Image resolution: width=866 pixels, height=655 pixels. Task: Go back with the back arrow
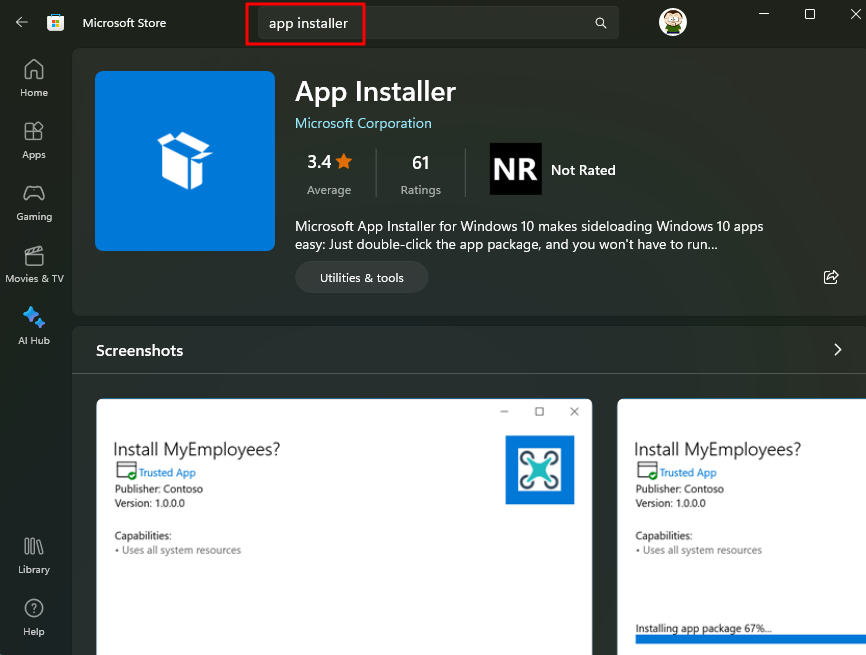pyautogui.click(x=22, y=23)
